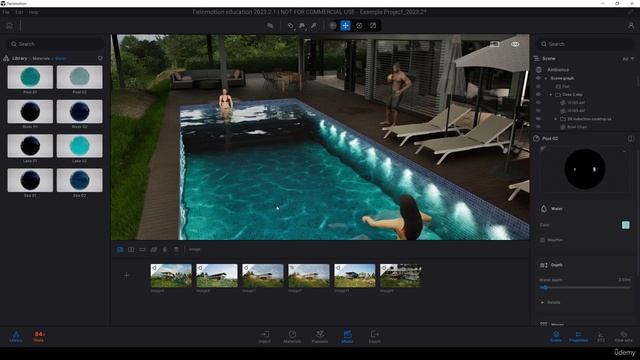Image resolution: width=640 pixels, height=360 pixels.
Task: Switch to the Scene tab at bottom right
Action: 556,337
